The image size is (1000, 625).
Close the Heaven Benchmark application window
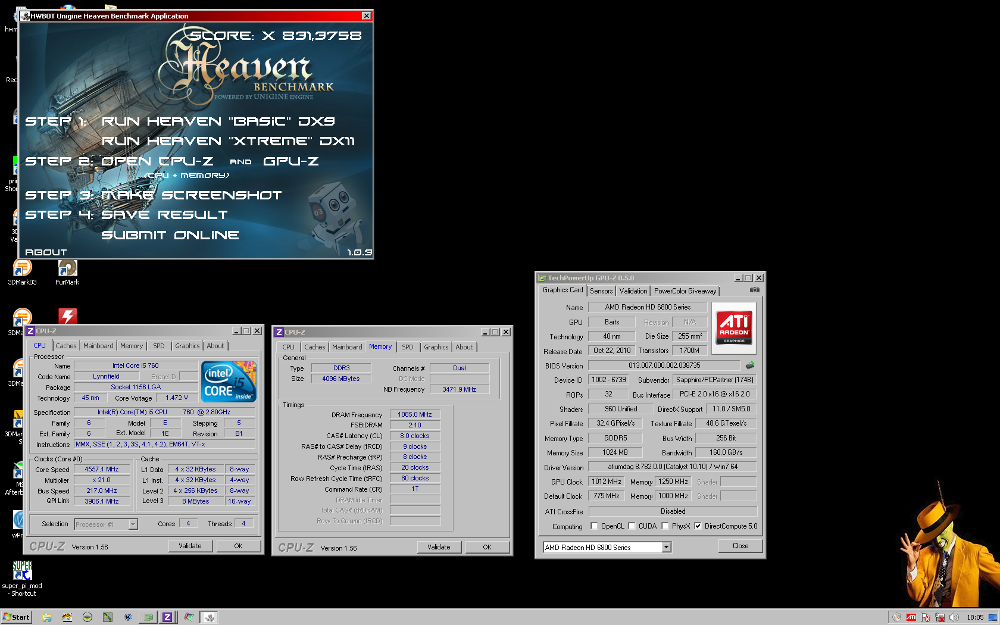[366, 16]
